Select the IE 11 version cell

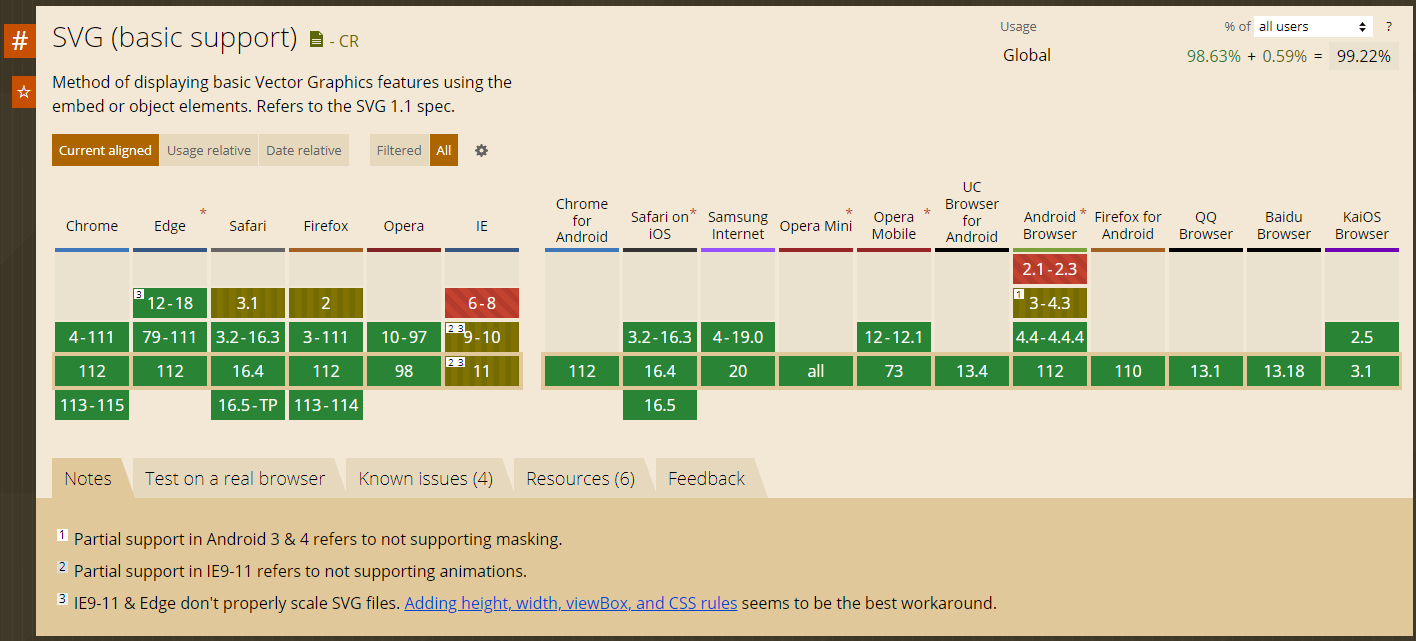coord(482,371)
